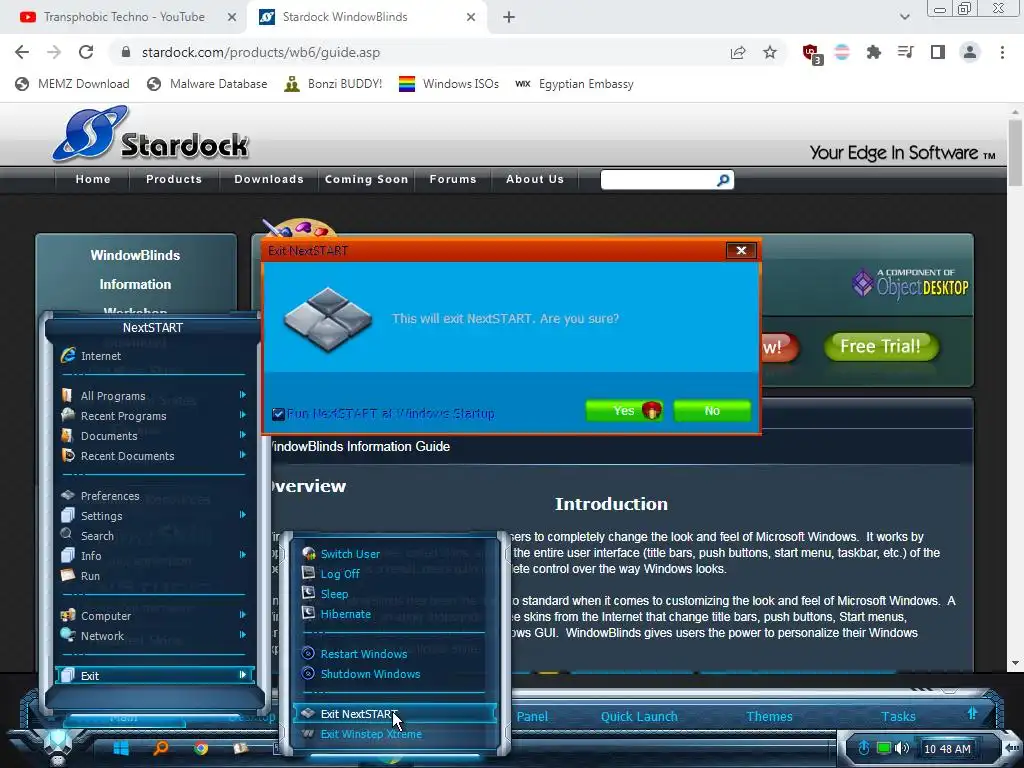Close the Exit NextSTART dialog
Screen dimensions: 1024x768
coord(741,250)
